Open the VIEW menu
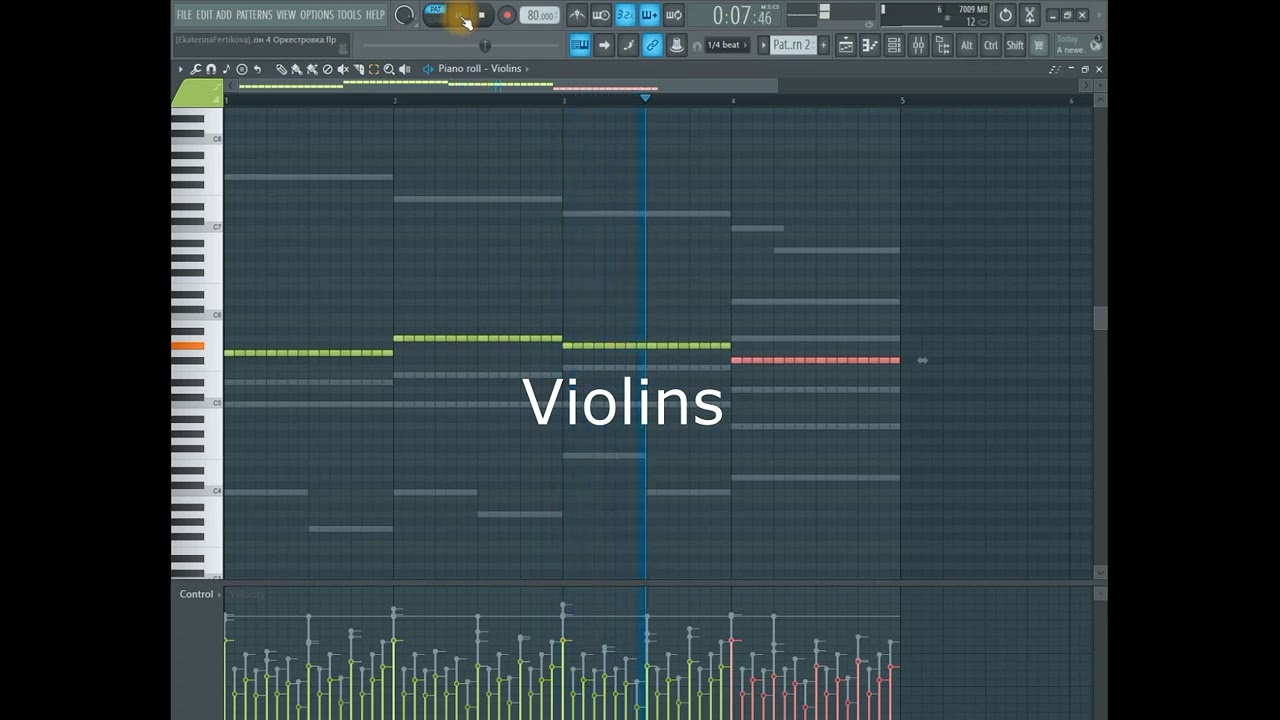 tap(286, 15)
